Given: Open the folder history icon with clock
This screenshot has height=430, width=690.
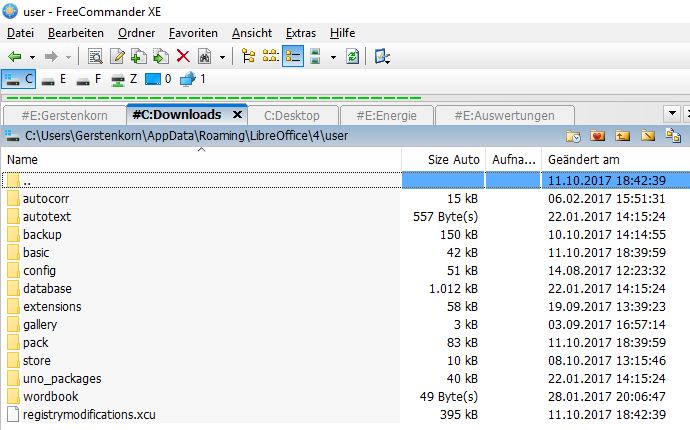Looking at the screenshot, I should [573, 136].
